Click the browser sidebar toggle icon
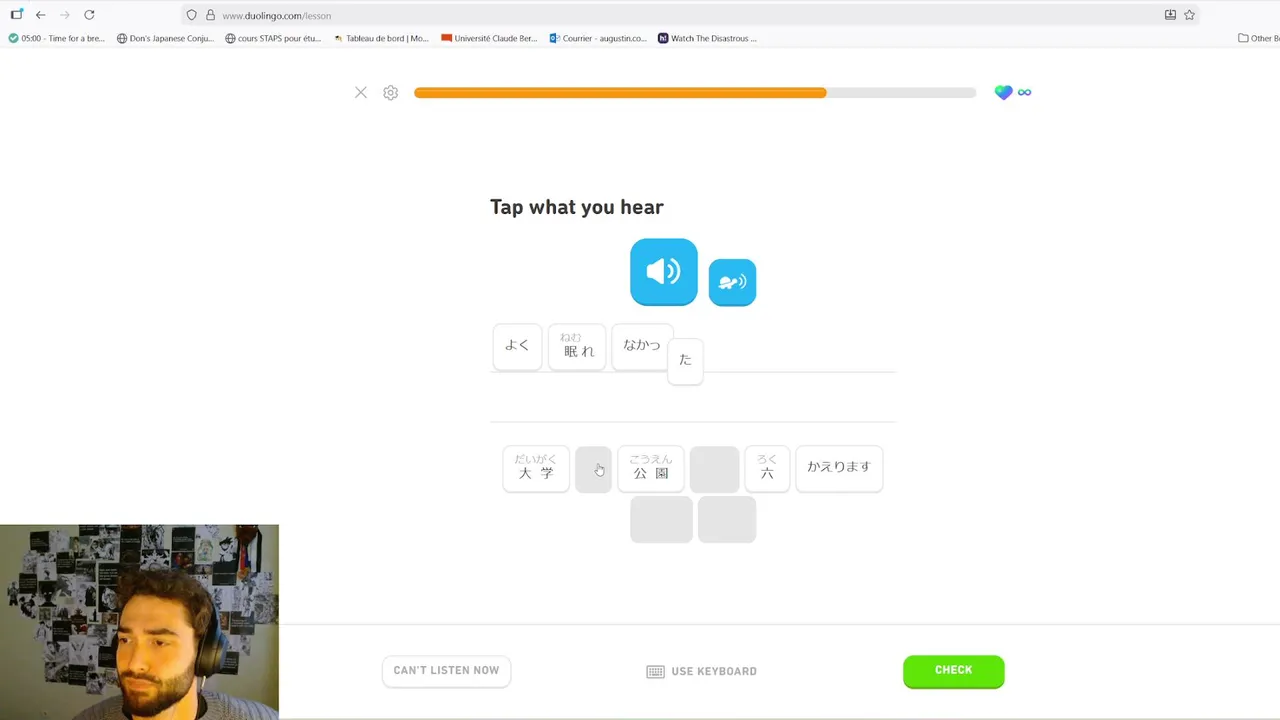1280x720 pixels. click(x=16, y=15)
